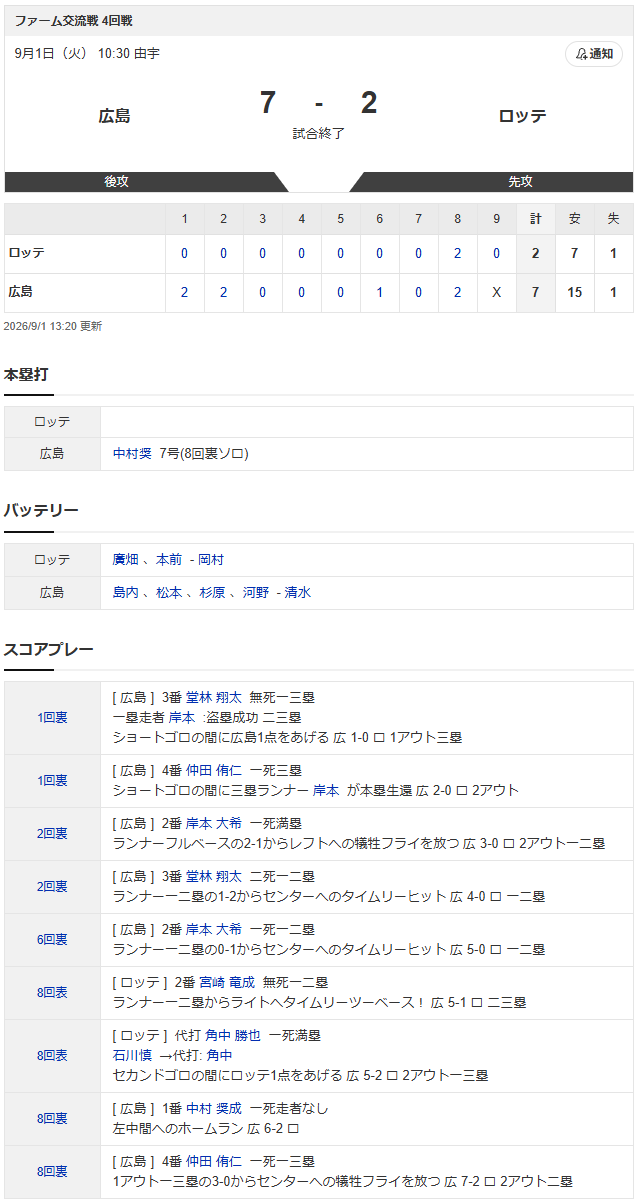This screenshot has height=1201, width=637.
Task: Open 2回裏 label of 堂林 翔太 timely hit
Action: click(x=53, y=887)
